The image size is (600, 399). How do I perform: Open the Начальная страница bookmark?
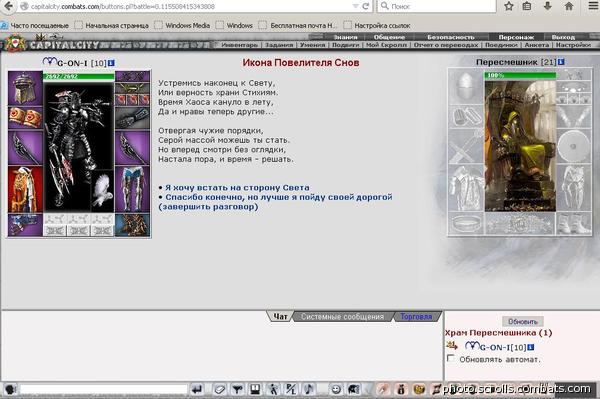click(112, 26)
